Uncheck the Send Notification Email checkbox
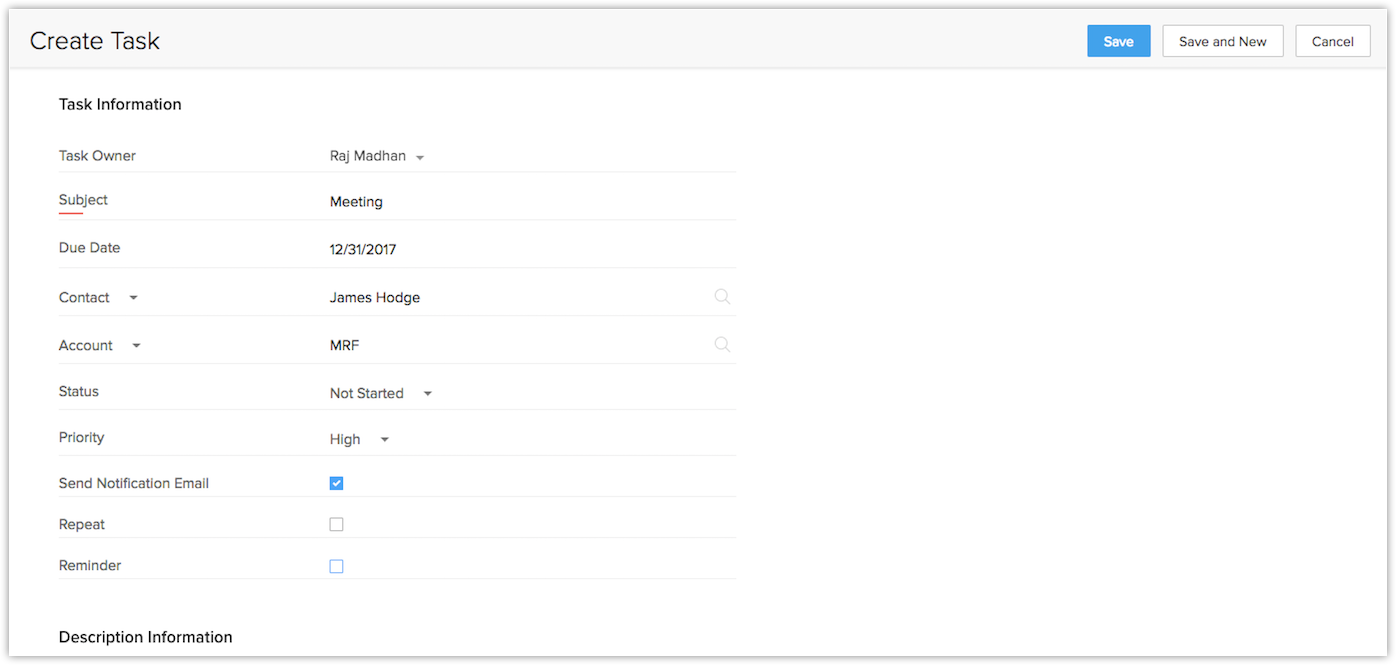The width and height of the screenshot is (1396, 665). coord(336,483)
